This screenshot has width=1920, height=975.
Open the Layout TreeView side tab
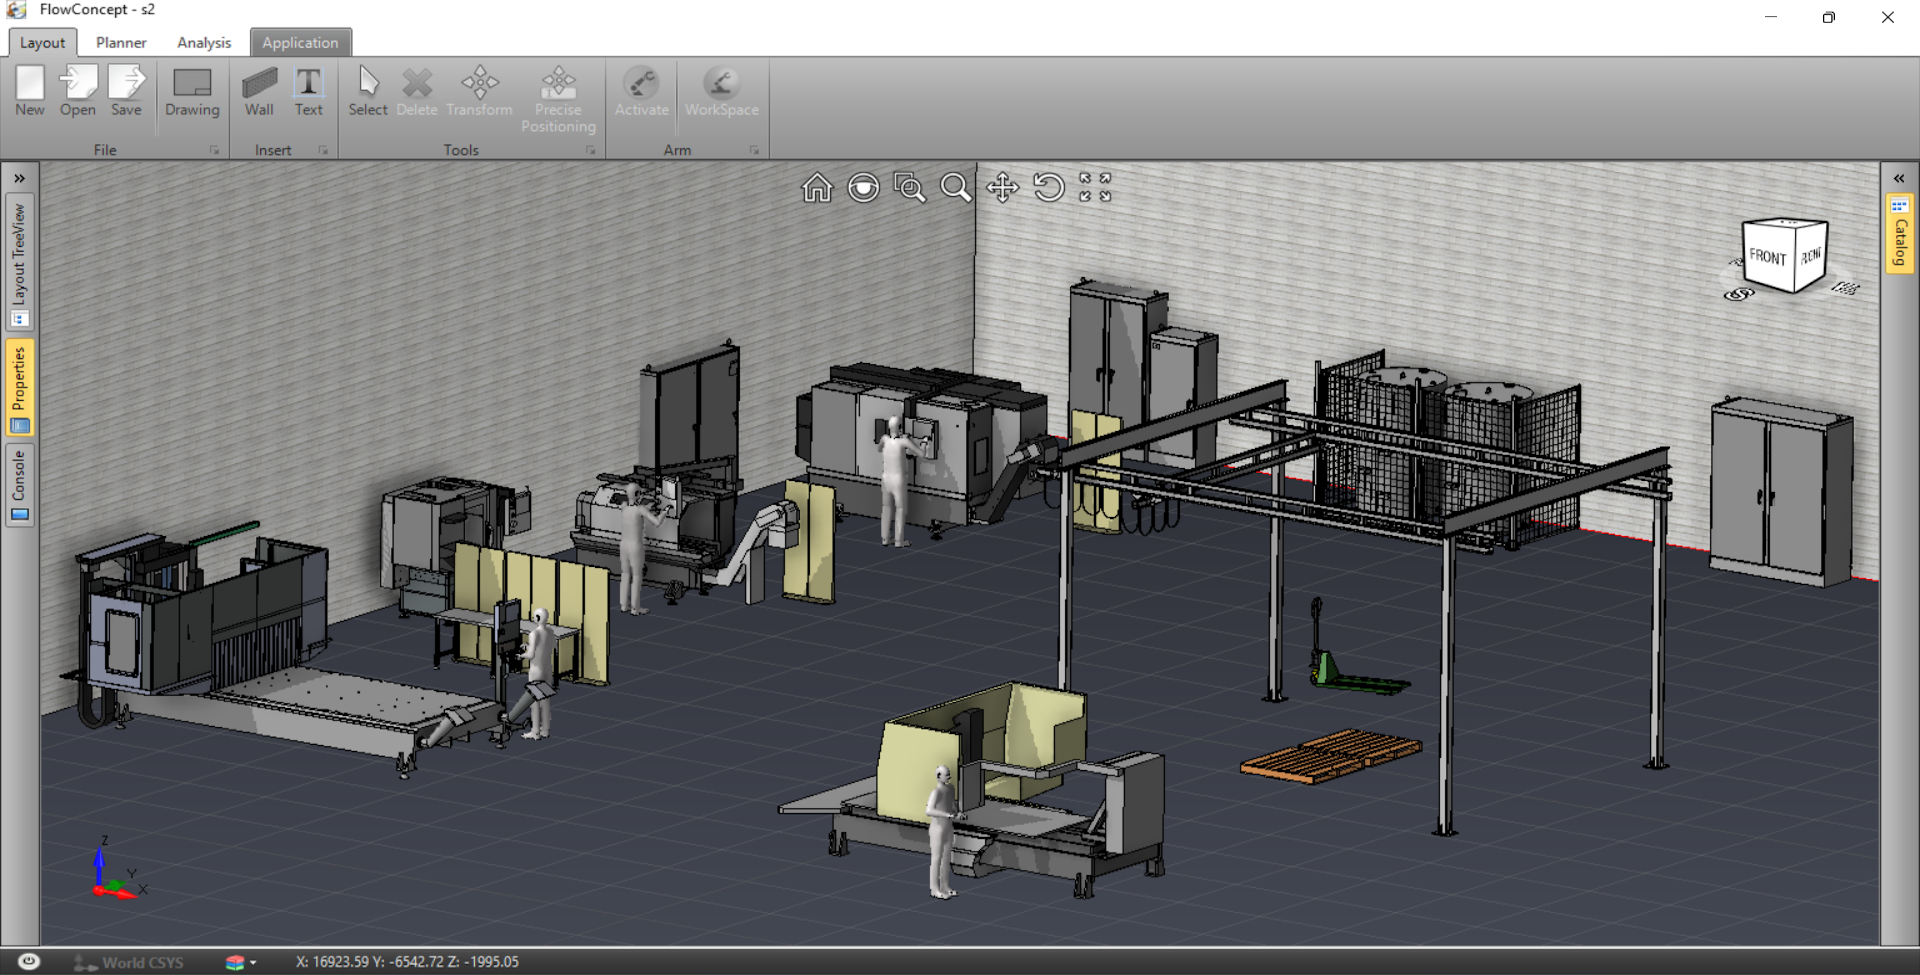[x=19, y=264]
